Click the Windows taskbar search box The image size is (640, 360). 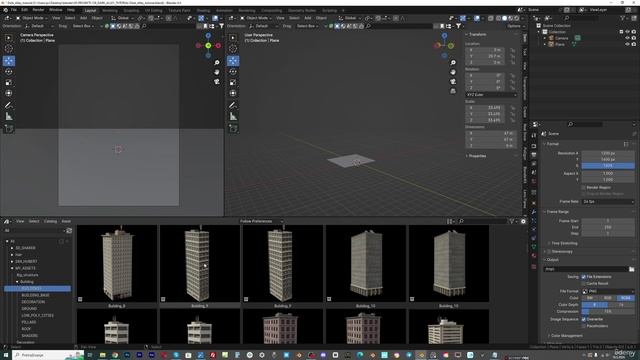48,355
